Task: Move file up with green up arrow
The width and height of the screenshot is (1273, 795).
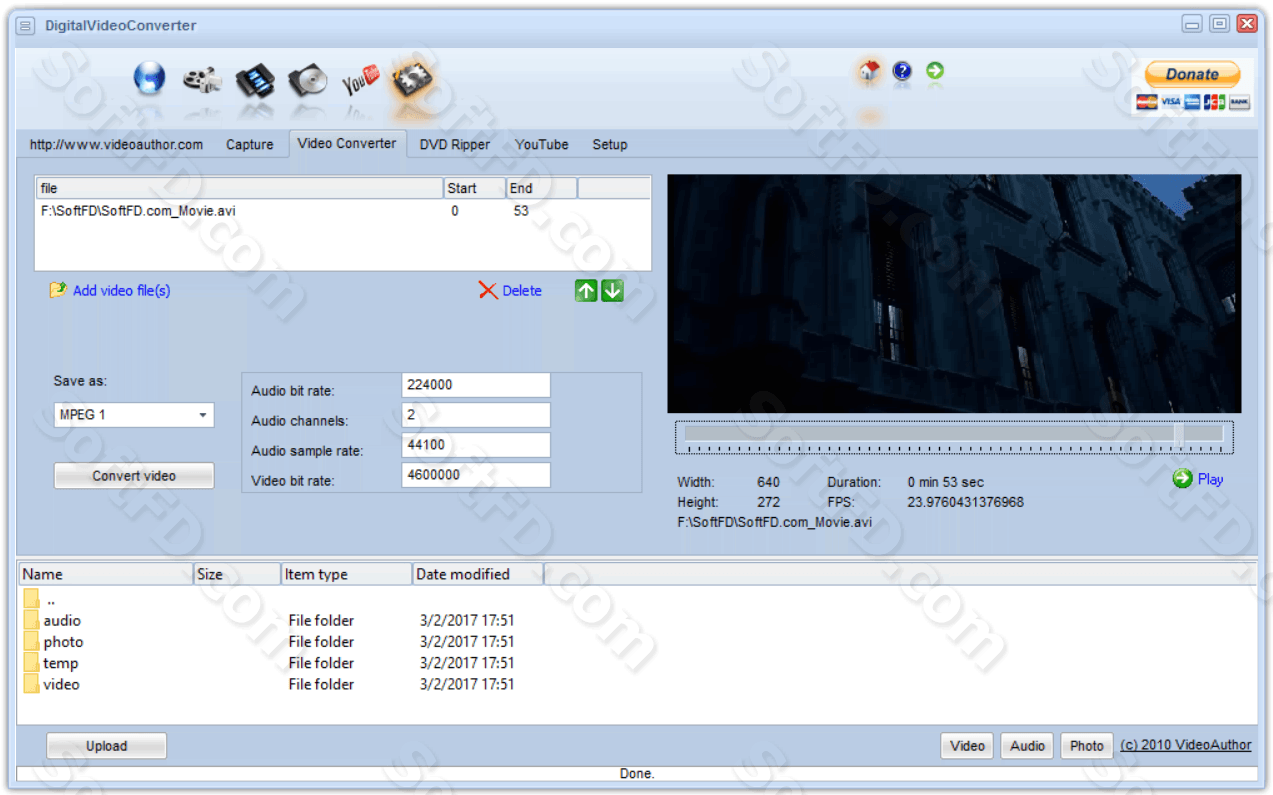Action: pyautogui.click(x=586, y=290)
